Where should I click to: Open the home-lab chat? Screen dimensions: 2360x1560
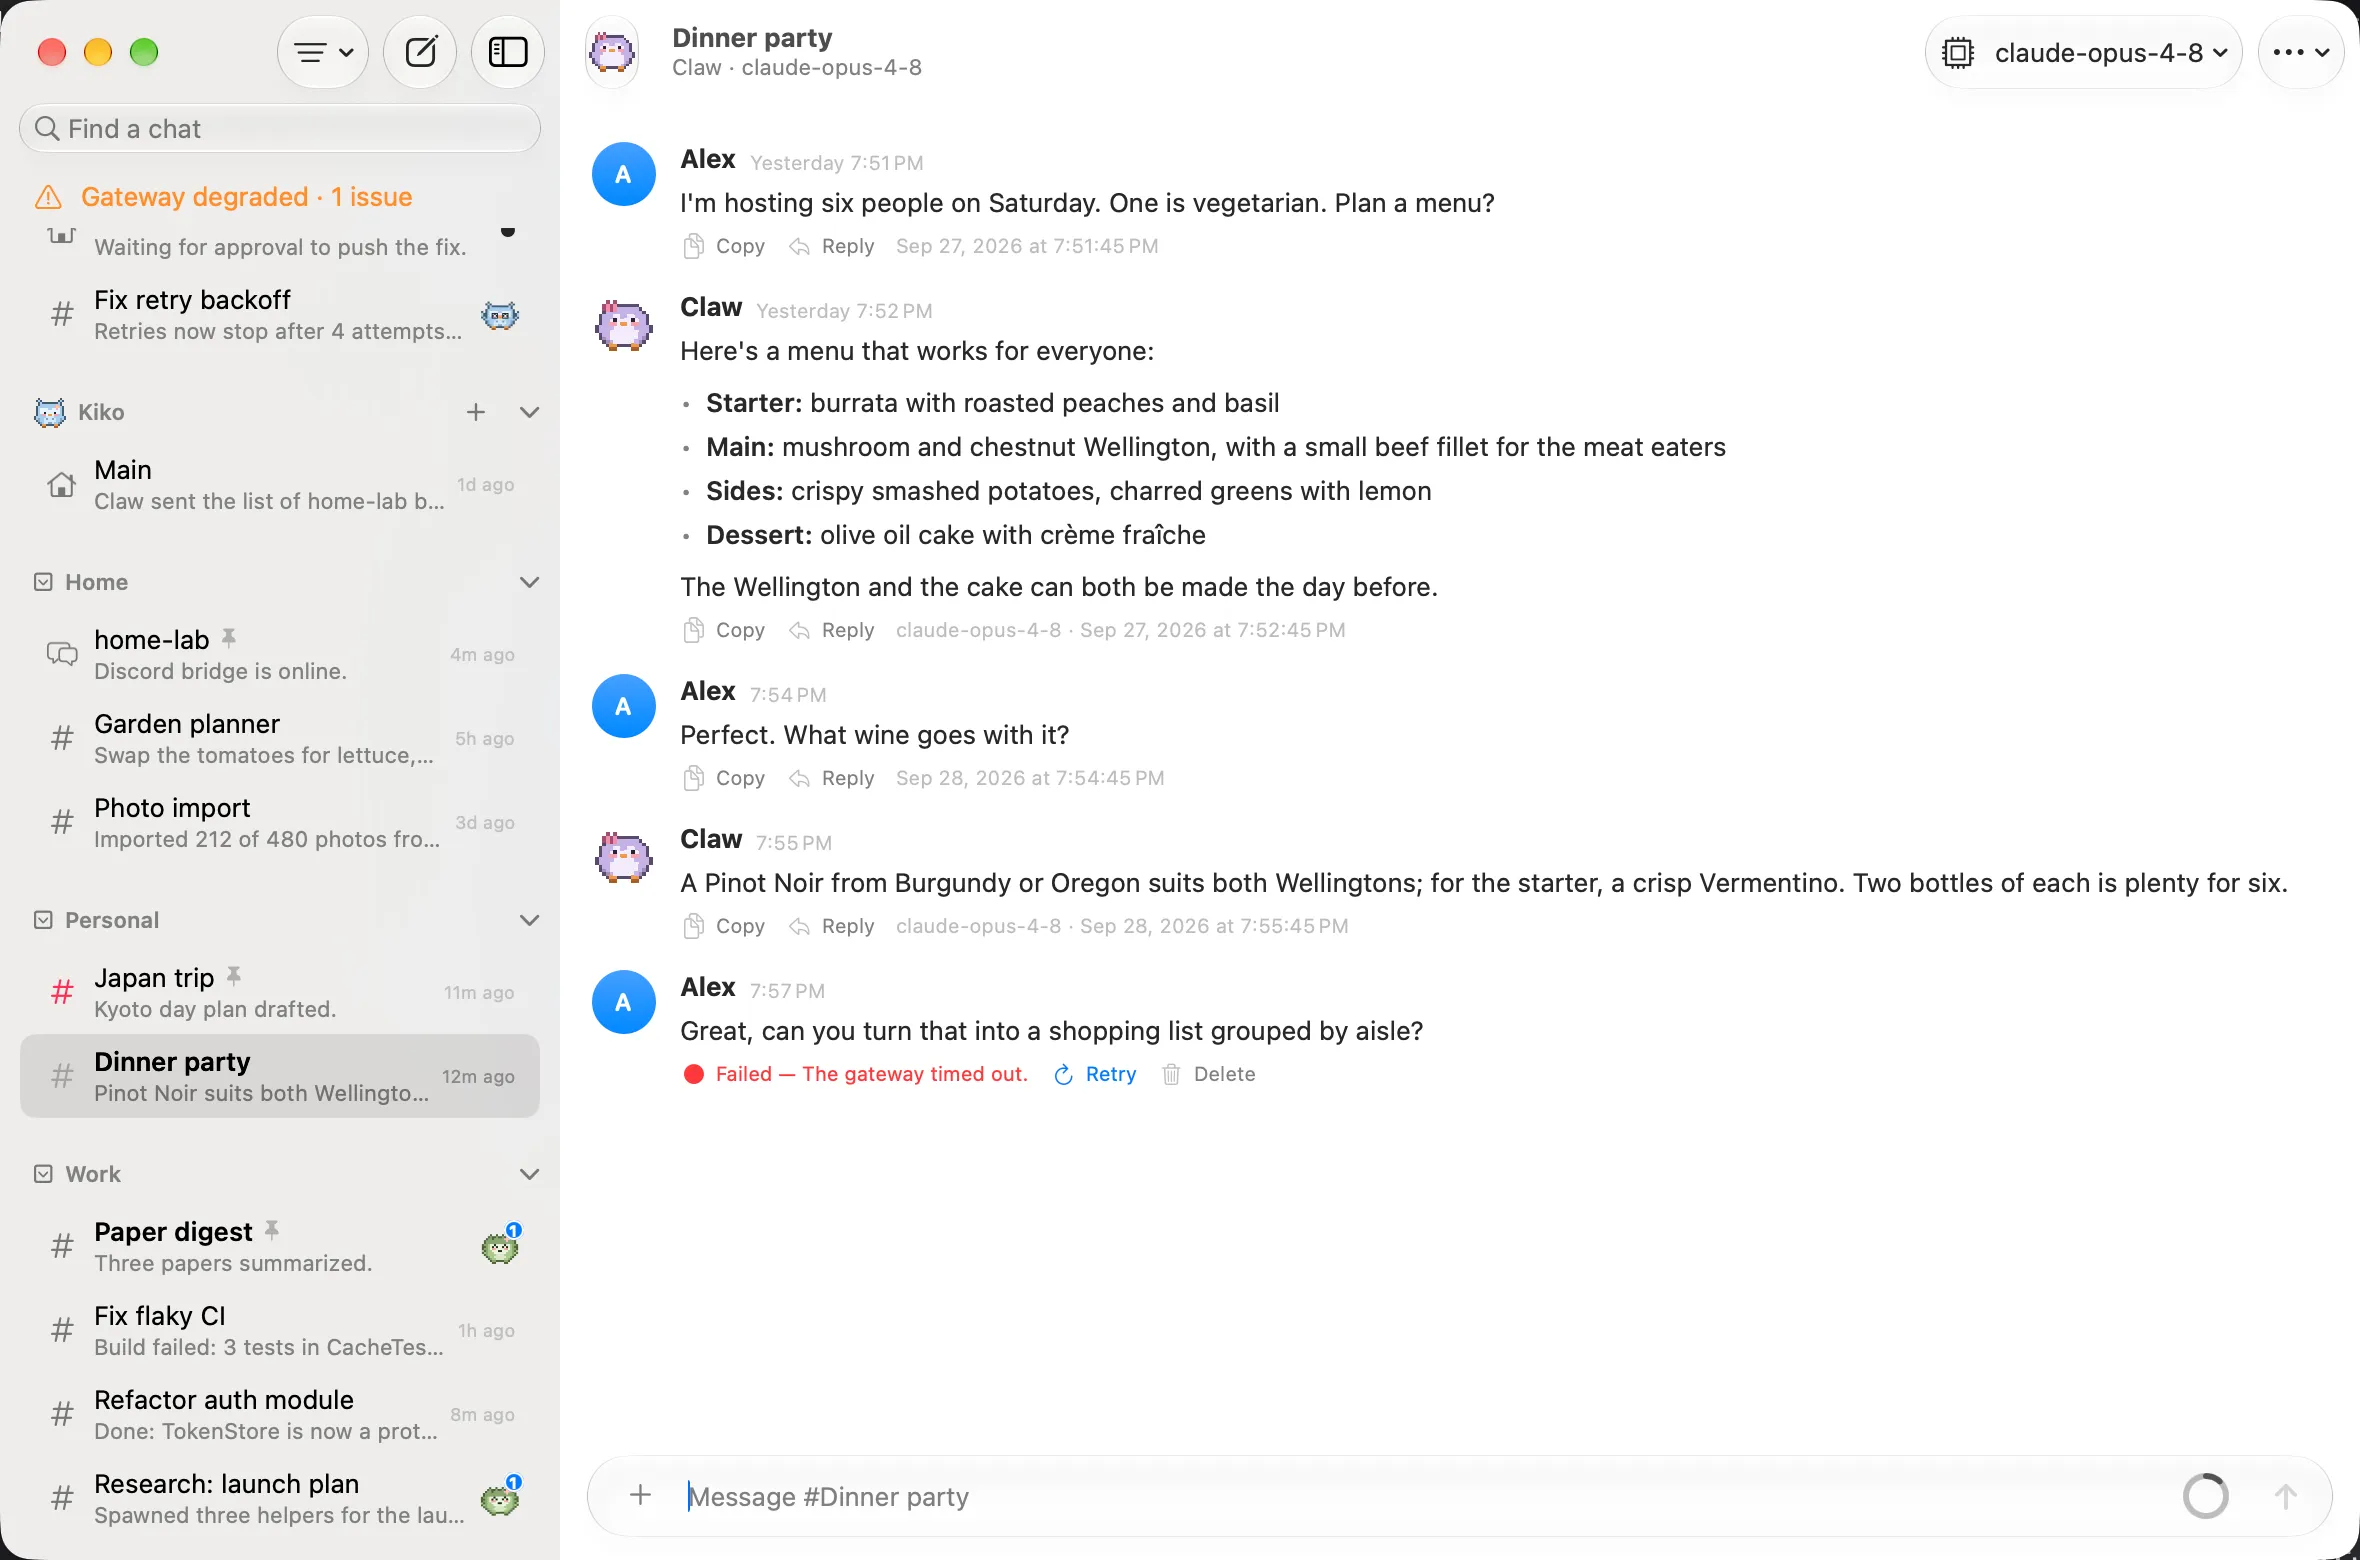coord(280,655)
